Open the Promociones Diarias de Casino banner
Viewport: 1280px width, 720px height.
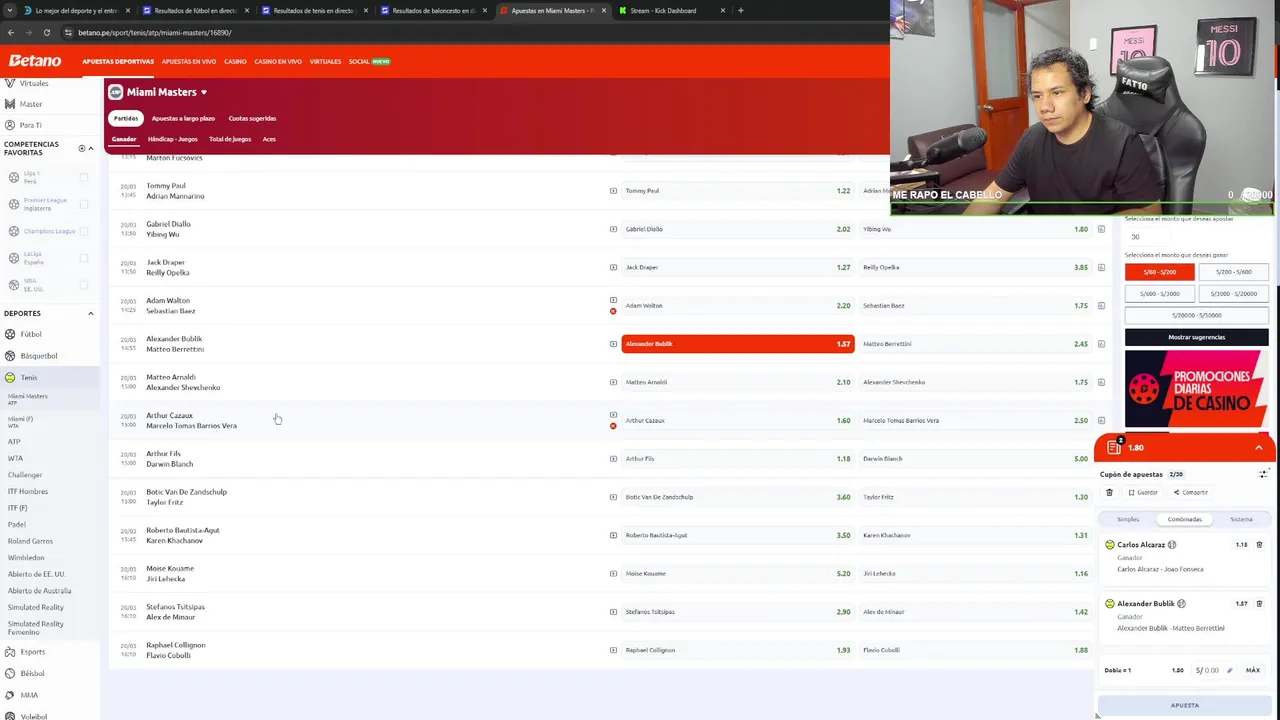[1196, 388]
